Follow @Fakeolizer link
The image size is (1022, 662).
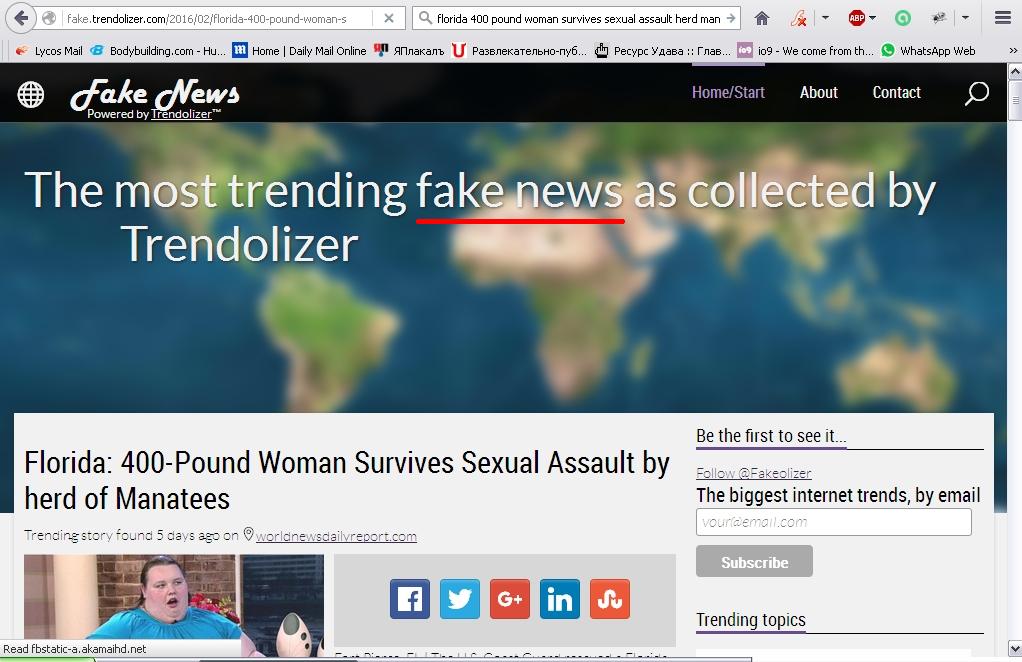753,473
